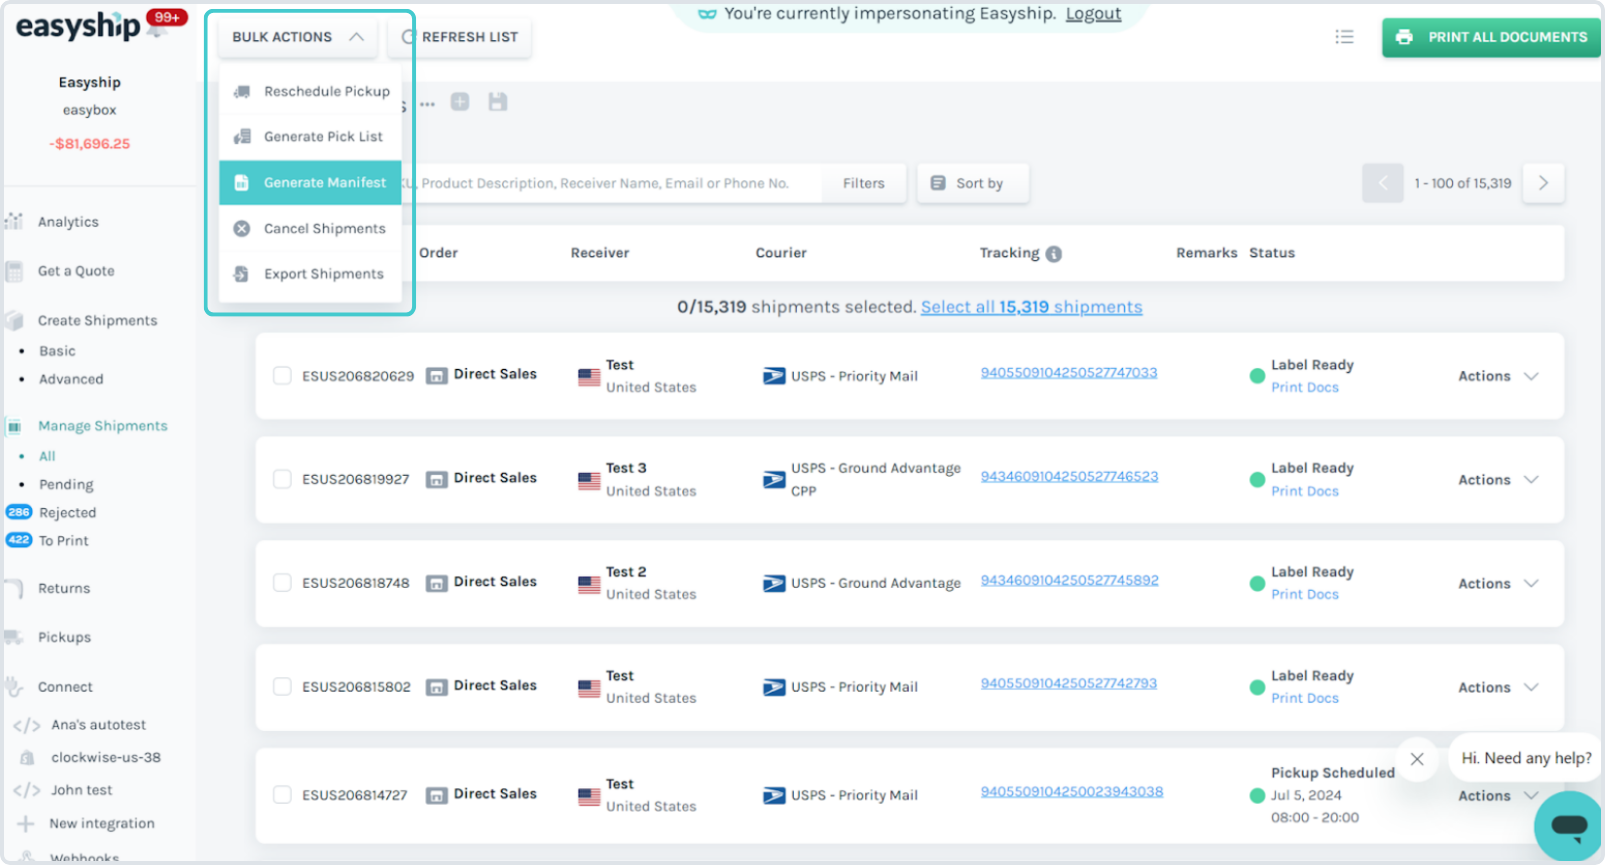Select shipment ESUS206819927 checkbox
The width and height of the screenshot is (1605, 865).
[x=282, y=479]
